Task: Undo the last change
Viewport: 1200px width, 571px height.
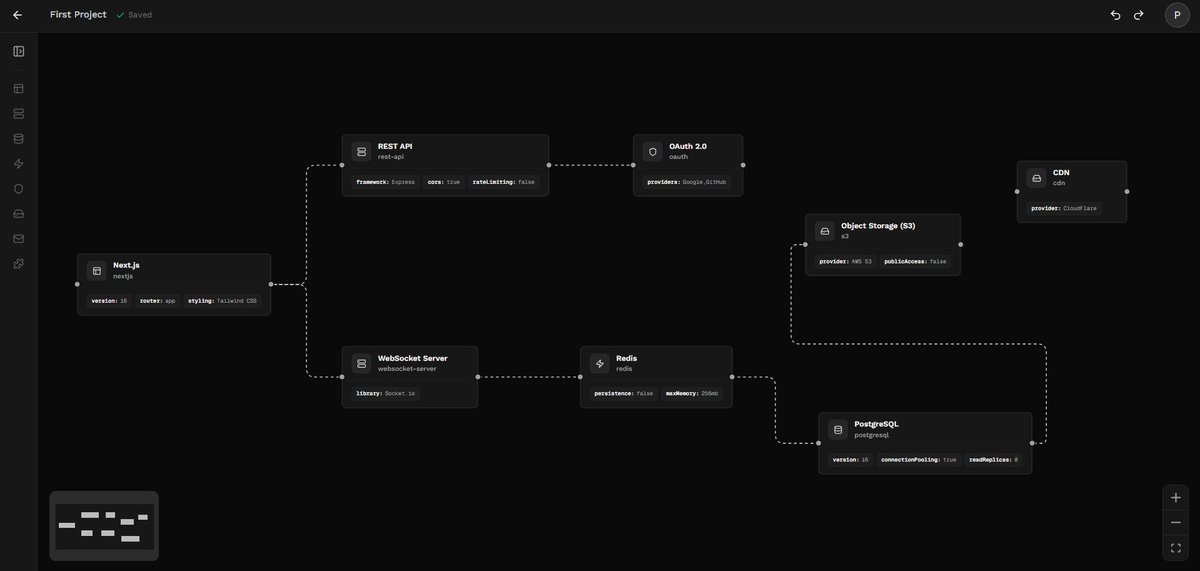Action: coord(1115,15)
